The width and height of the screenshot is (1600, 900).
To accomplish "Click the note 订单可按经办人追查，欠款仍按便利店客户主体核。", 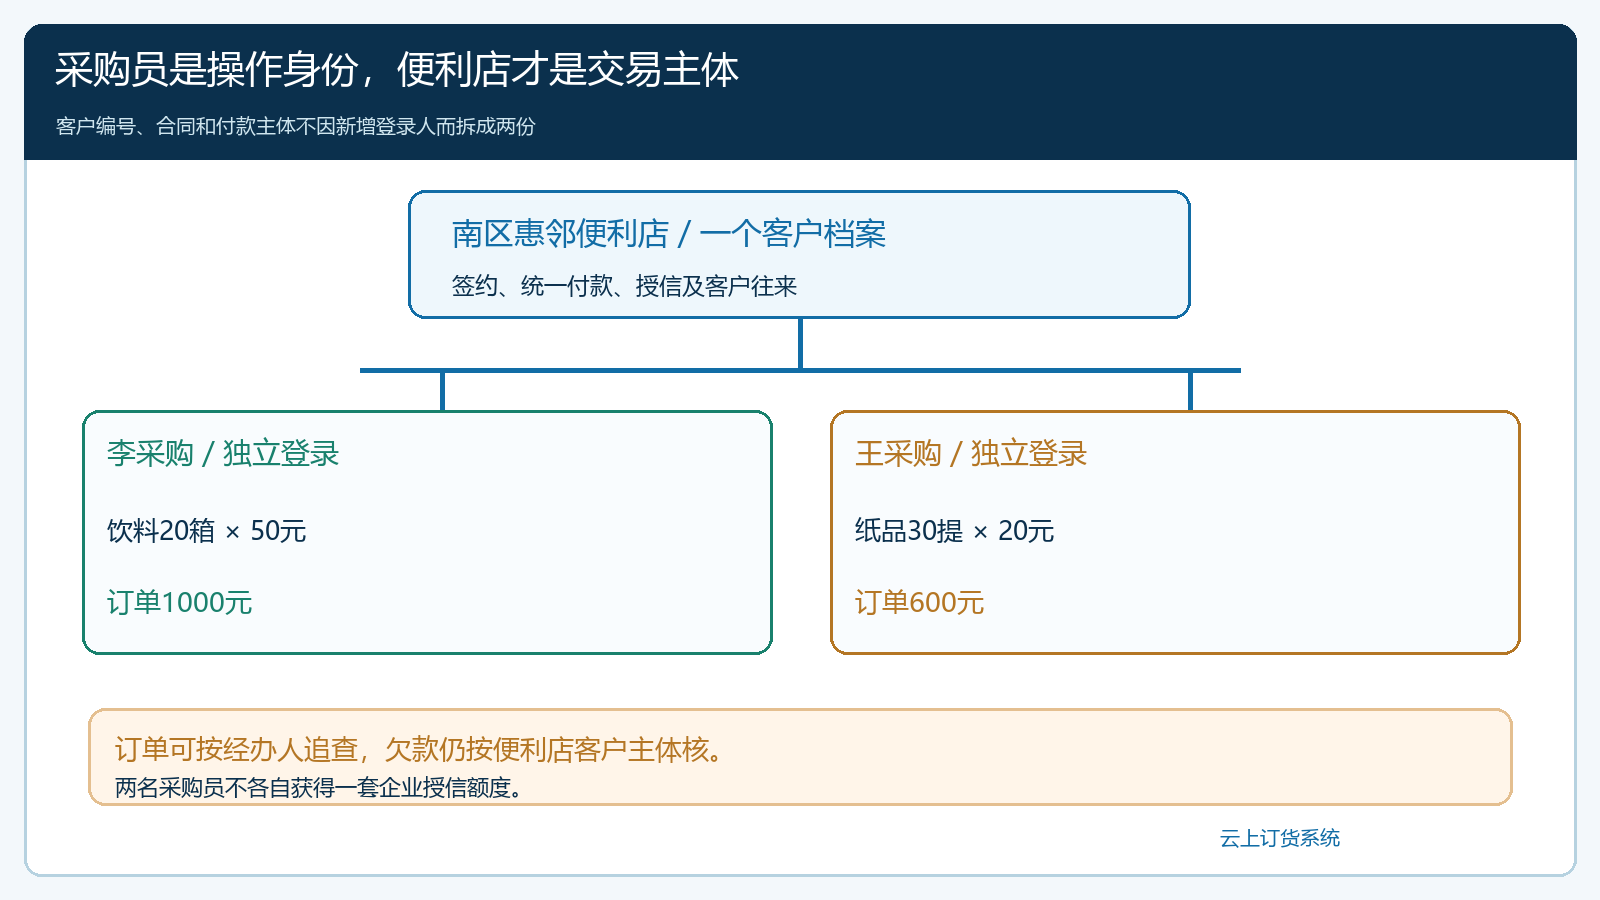I will (x=420, y=750).
